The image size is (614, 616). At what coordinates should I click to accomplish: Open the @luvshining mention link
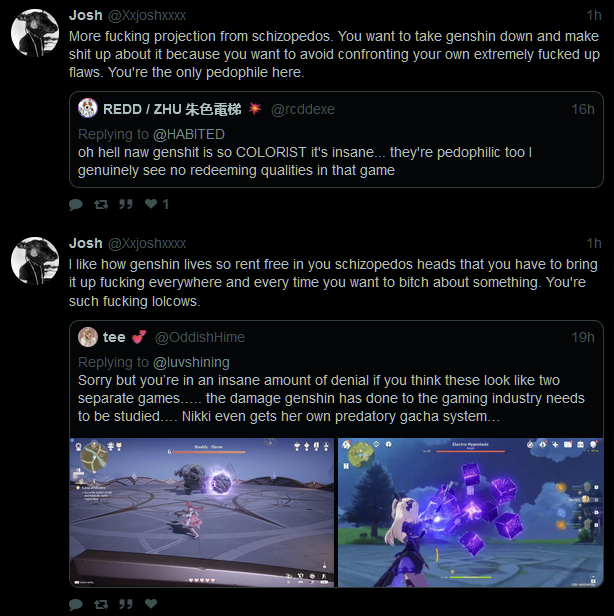click(191, 362)
